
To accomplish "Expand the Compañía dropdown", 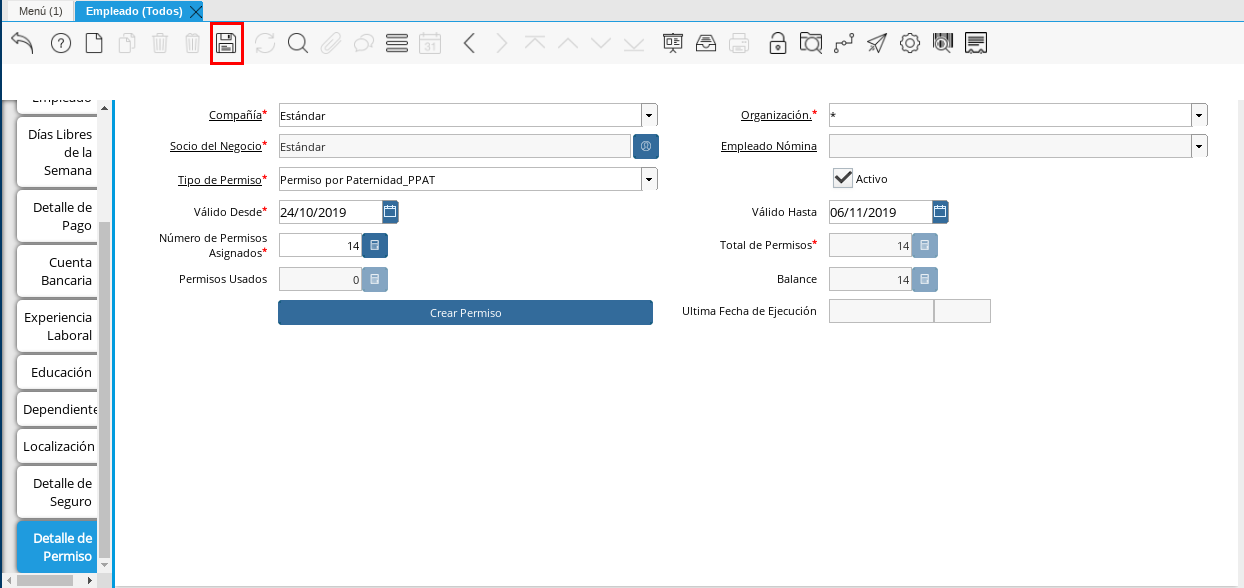I will [x=649, y=115].
